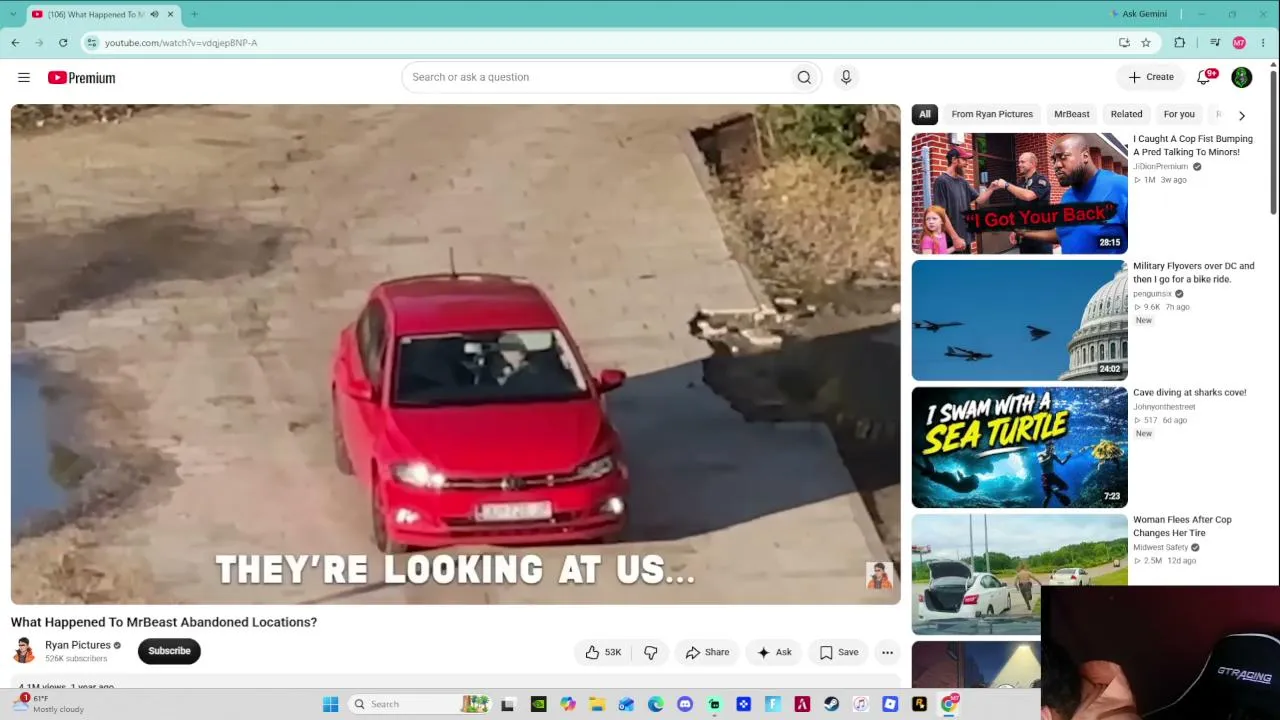Screen dimensions: 1280x720
Task: Open Discord from the taskbar
Action: point(685,704)
